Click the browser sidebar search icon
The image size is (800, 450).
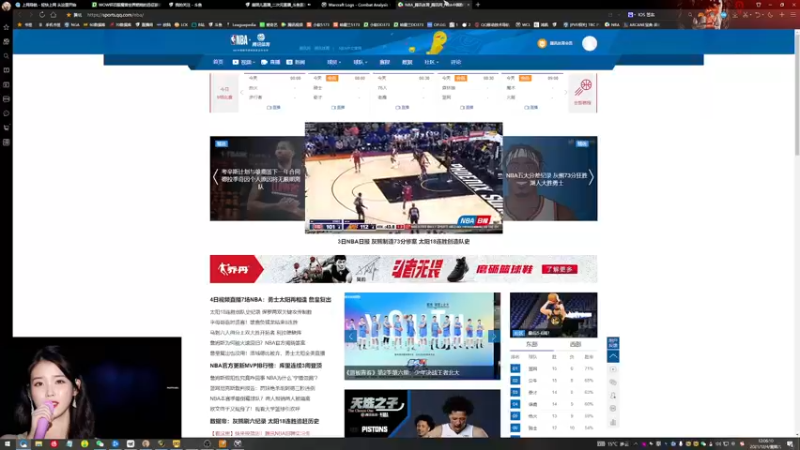[x=6, y=56]
